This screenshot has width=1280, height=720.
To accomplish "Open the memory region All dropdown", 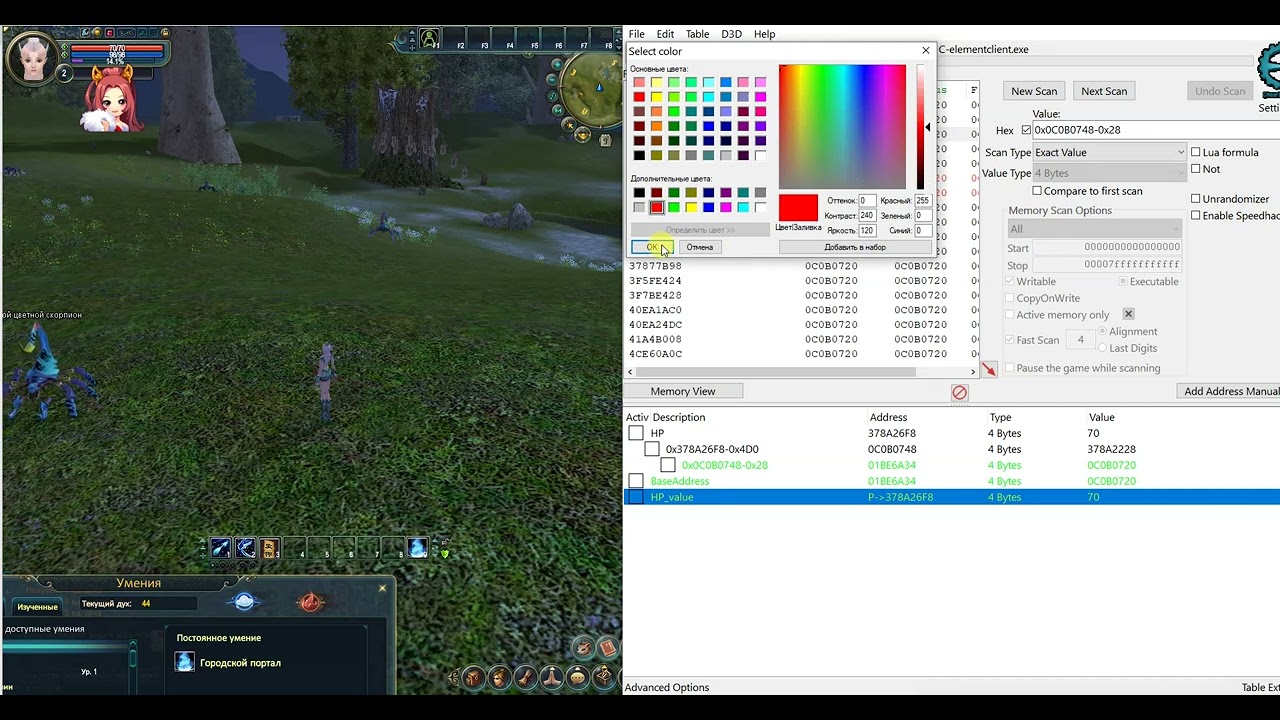I will [1095, 229].
